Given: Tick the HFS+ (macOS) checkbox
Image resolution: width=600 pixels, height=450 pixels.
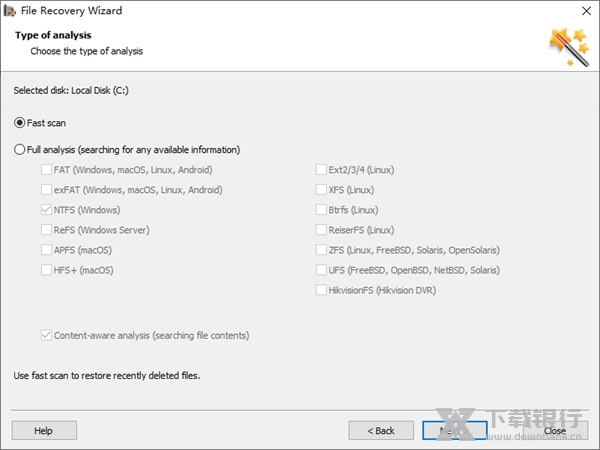Looking at the screenshot, I should coord(47,270).
